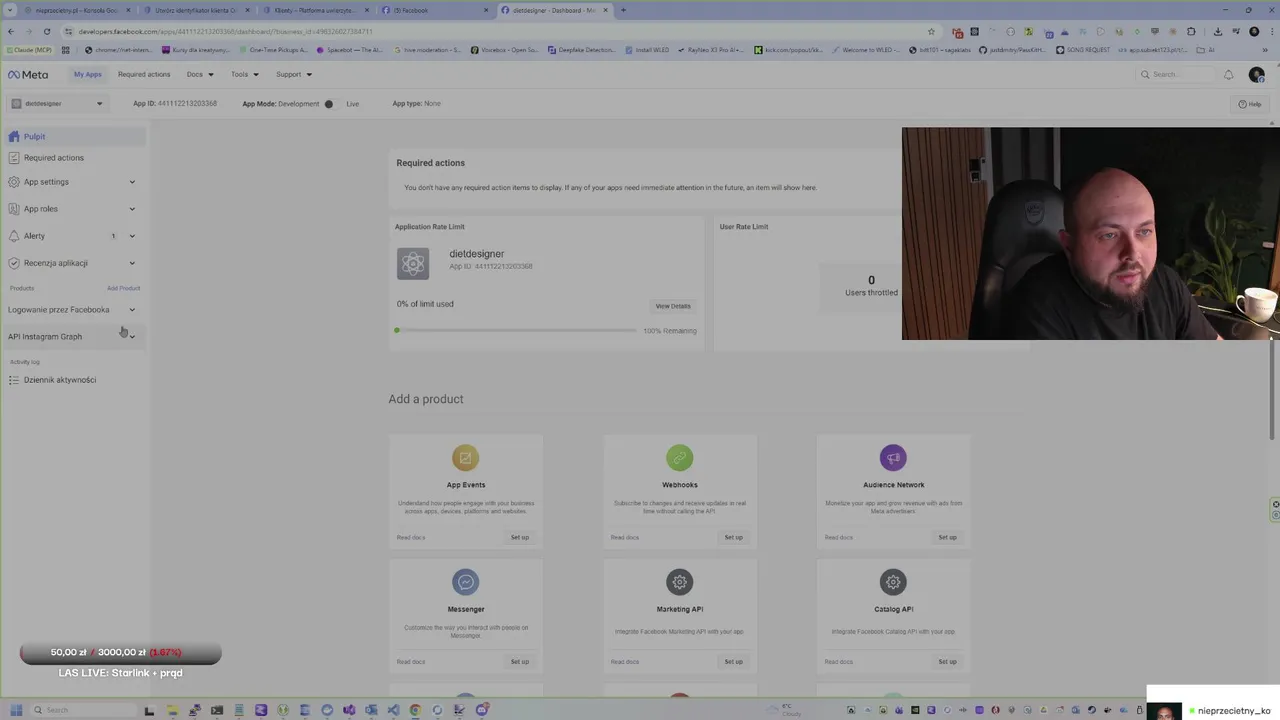This screenshot has width=1280, height=720.
Task: Click the App roles icon
Action: tap(14, 209)
